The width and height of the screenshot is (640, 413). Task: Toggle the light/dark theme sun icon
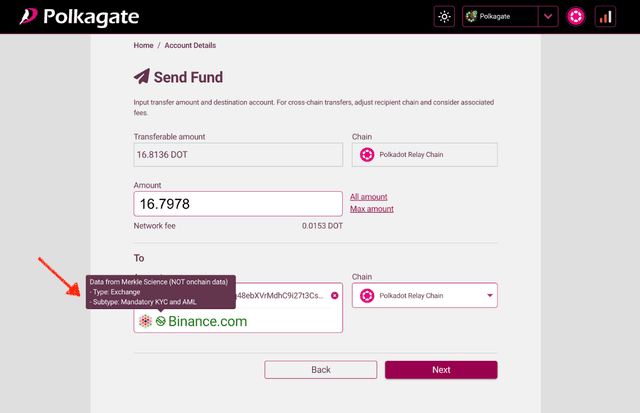(444, 17)
